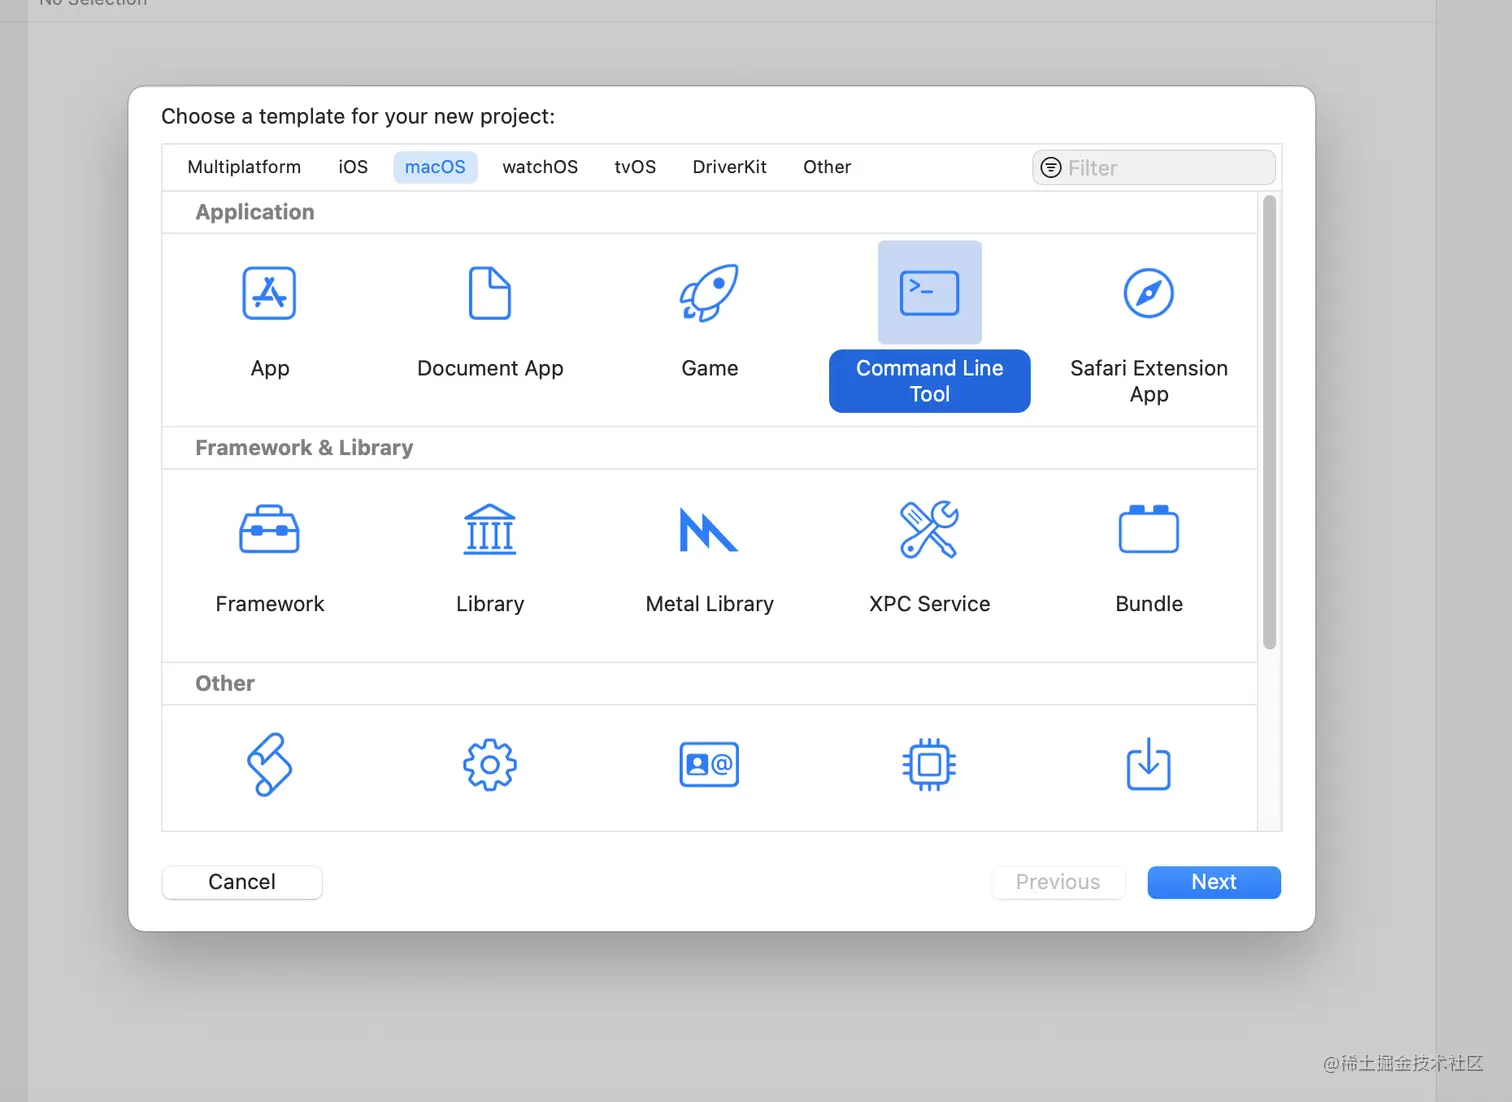Click the "Application" section header
1512x1102 pixels.
point(255,212)
